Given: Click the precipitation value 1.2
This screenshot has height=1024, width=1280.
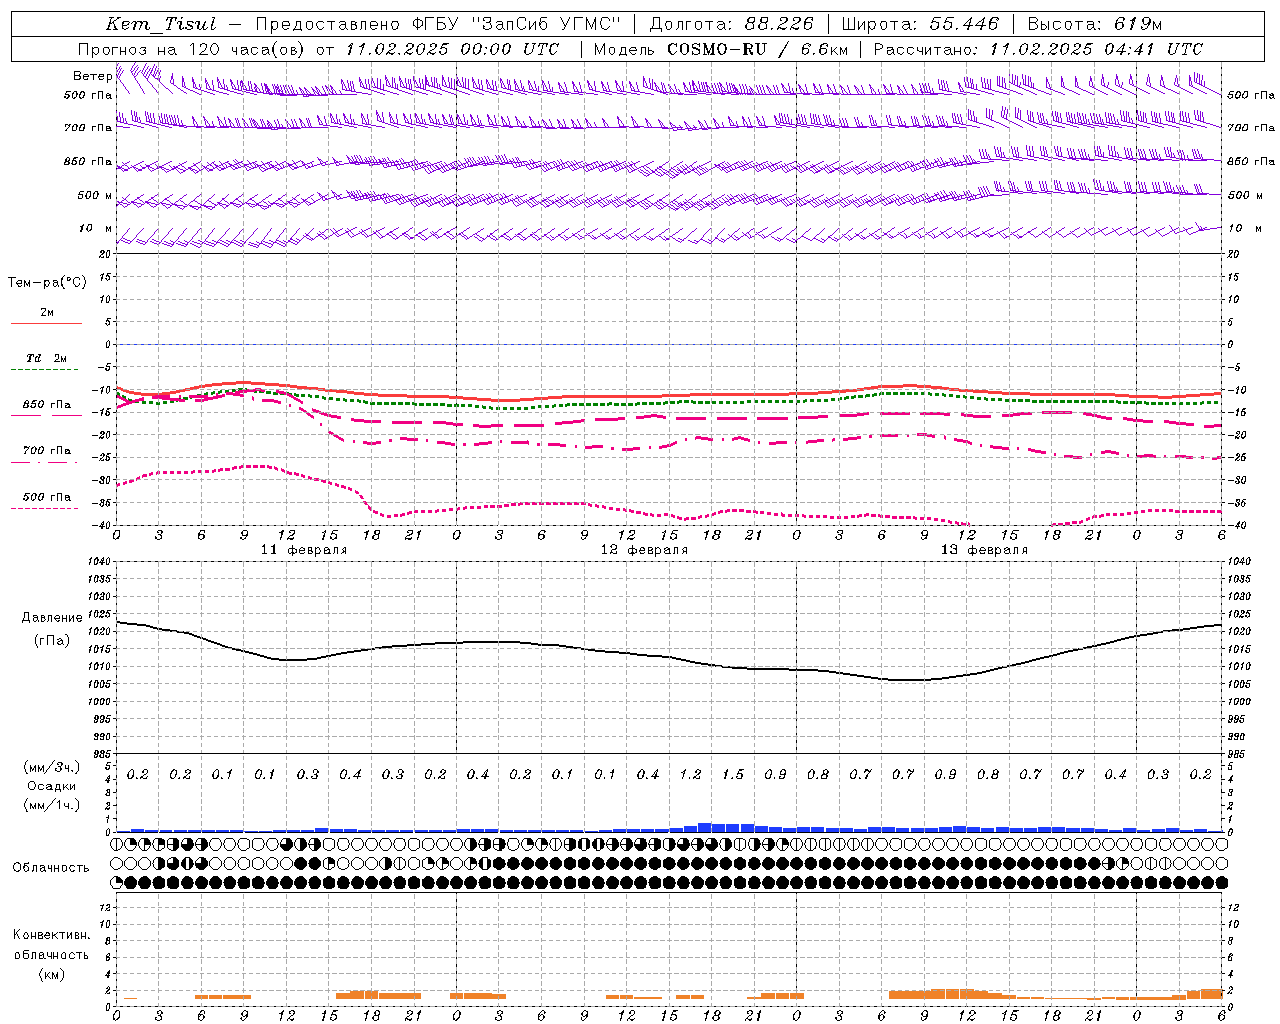Looking at the screenshot, I should point(690,774).
